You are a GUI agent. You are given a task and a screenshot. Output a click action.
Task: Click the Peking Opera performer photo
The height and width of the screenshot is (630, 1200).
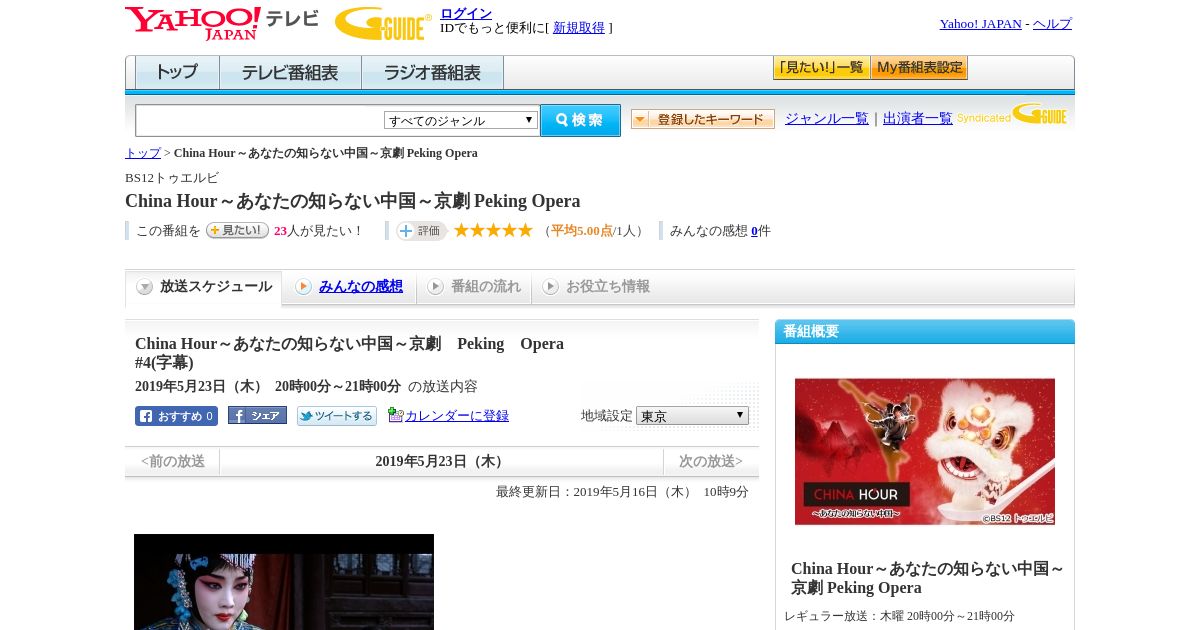tap(284, 582)
